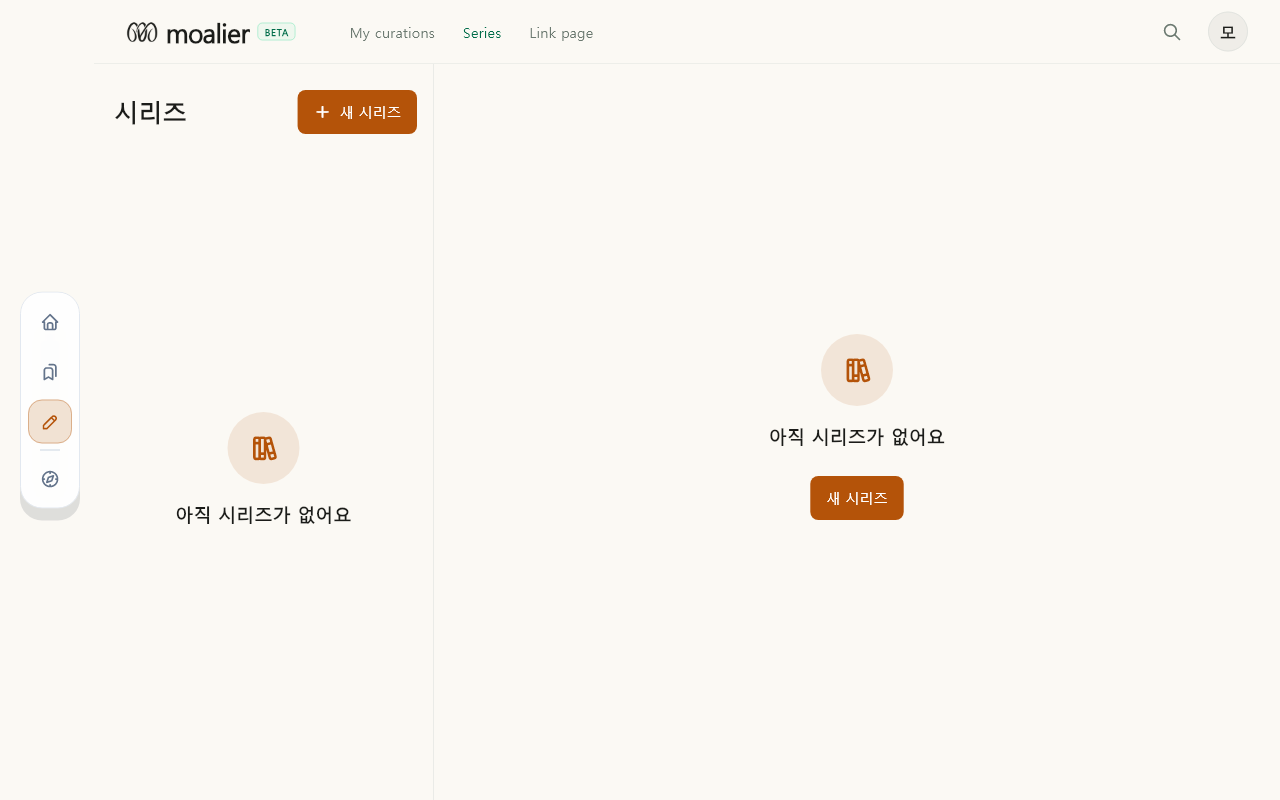
Task: Select the pencil edit icon in the sidebar
Action: point(50,421)
